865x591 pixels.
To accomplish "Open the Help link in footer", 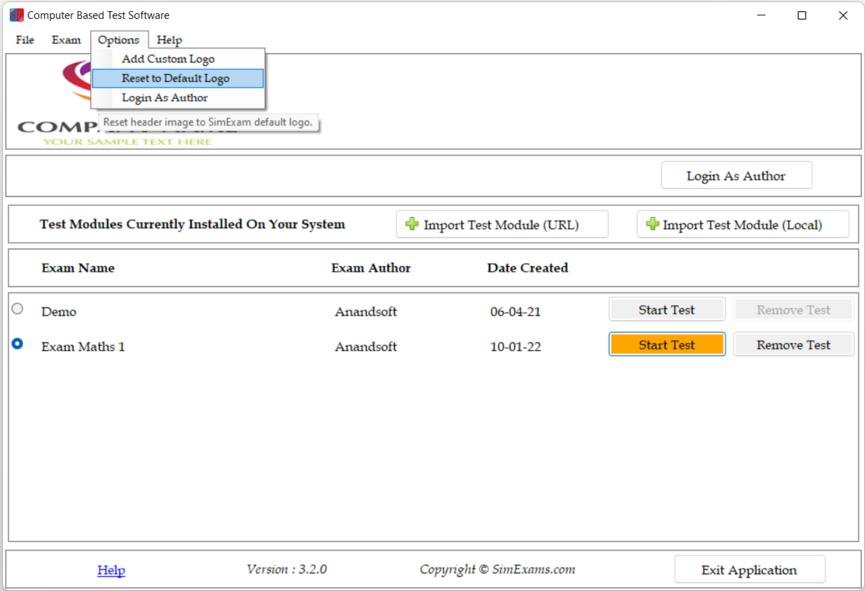I will (x=111, y=570).
